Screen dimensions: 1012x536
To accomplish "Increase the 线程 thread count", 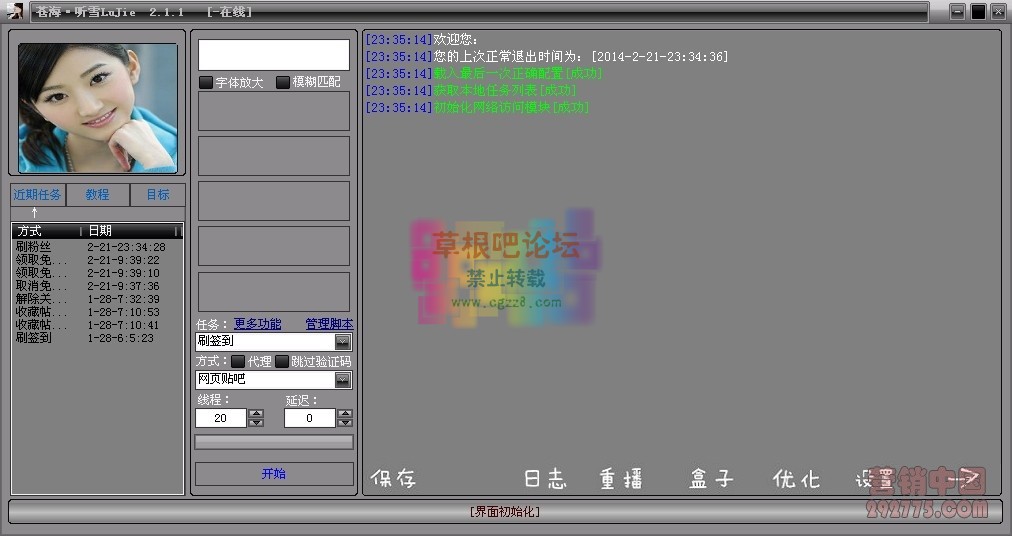I will point(256,413).
